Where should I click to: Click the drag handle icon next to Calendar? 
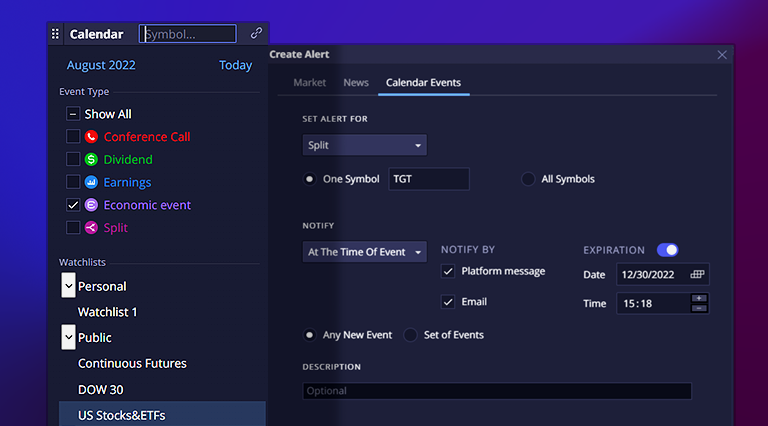click(55, 34)
